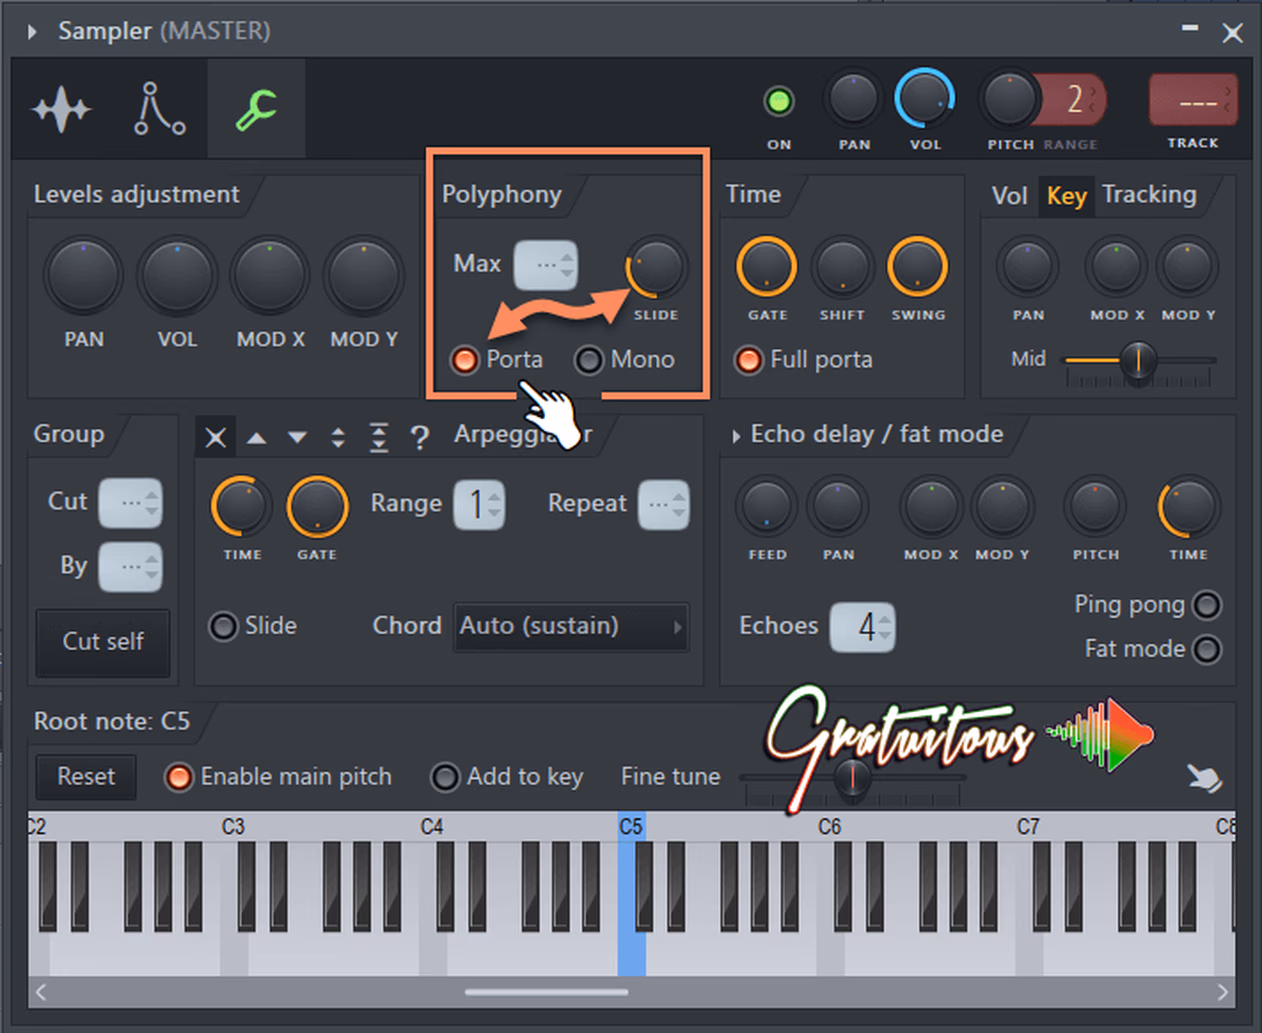1262x1033 pixels.
Task: Open the Sampler window menu arrow
Action: 32,32
